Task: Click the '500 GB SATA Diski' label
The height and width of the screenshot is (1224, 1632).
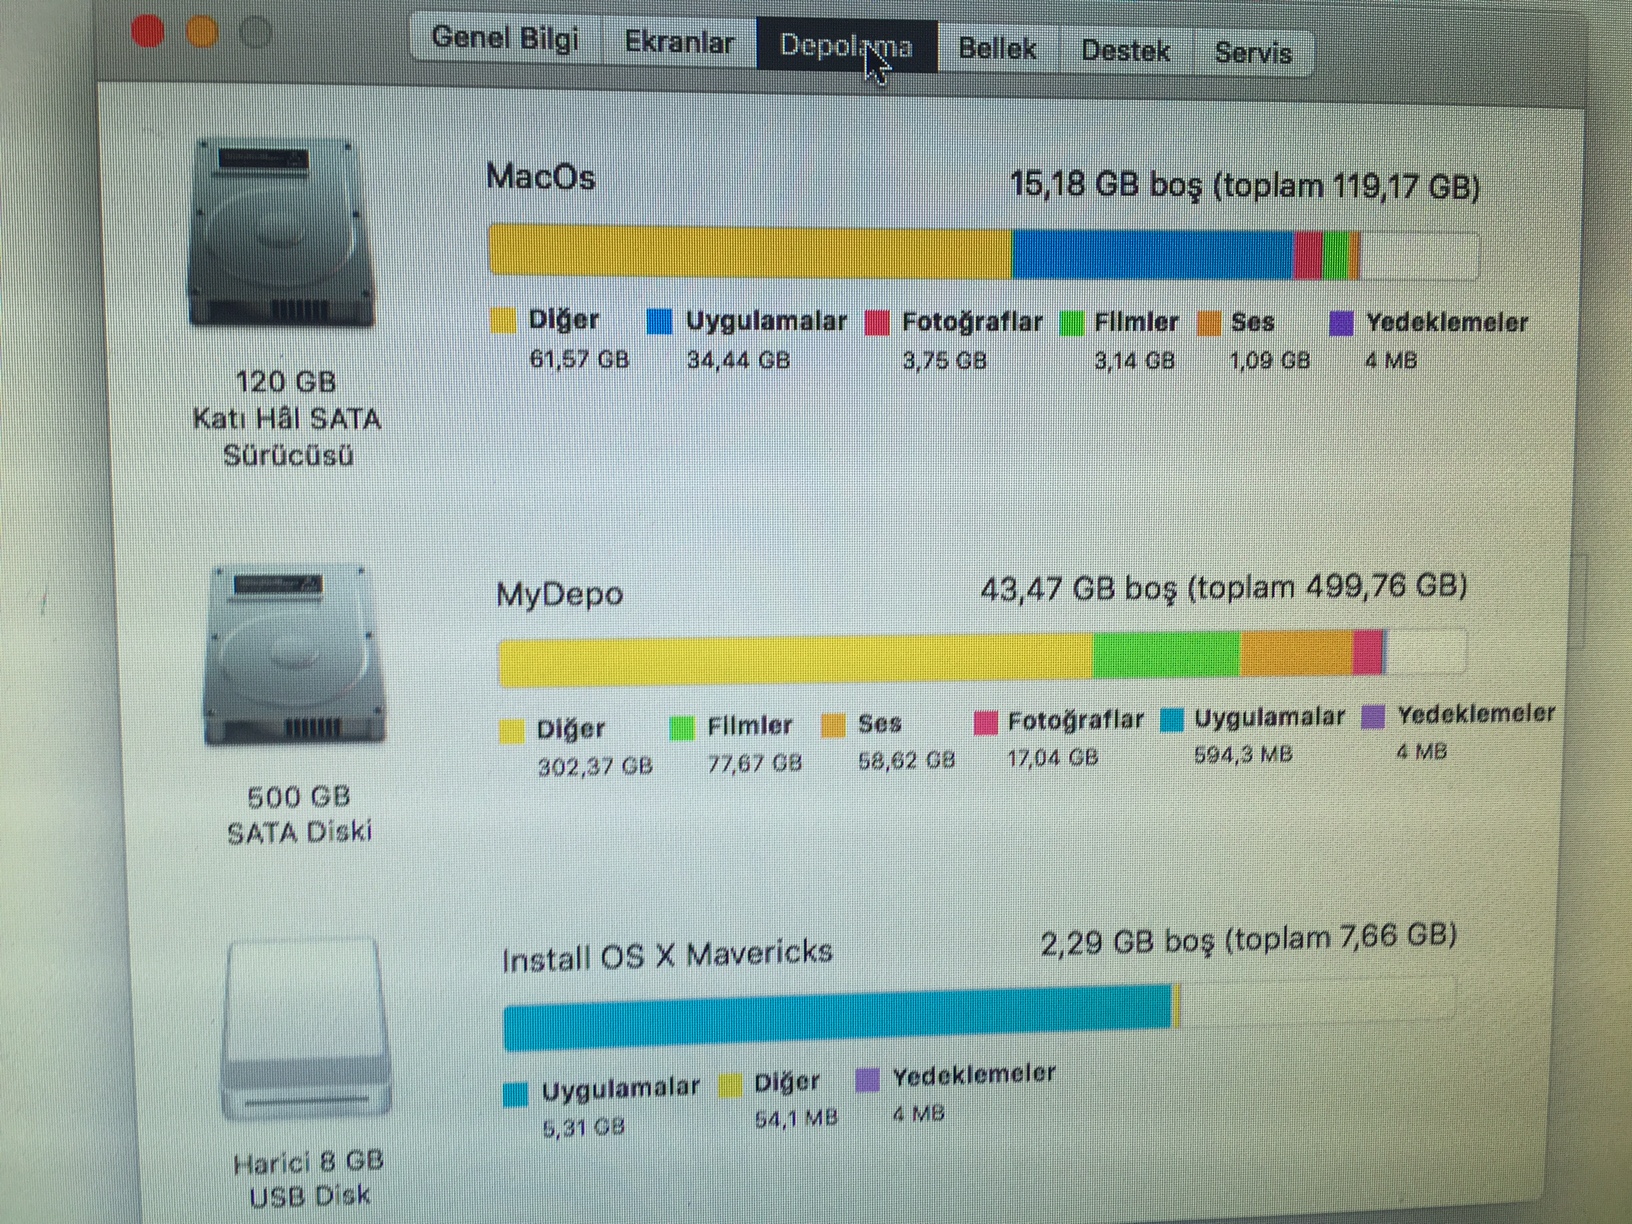Action: (x=299, y=814)
